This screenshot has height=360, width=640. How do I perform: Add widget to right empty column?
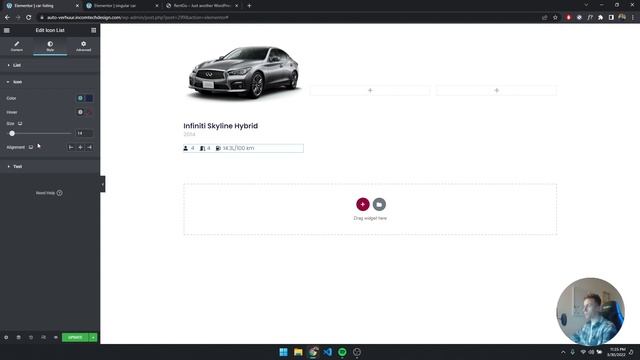tap(496, 91)
